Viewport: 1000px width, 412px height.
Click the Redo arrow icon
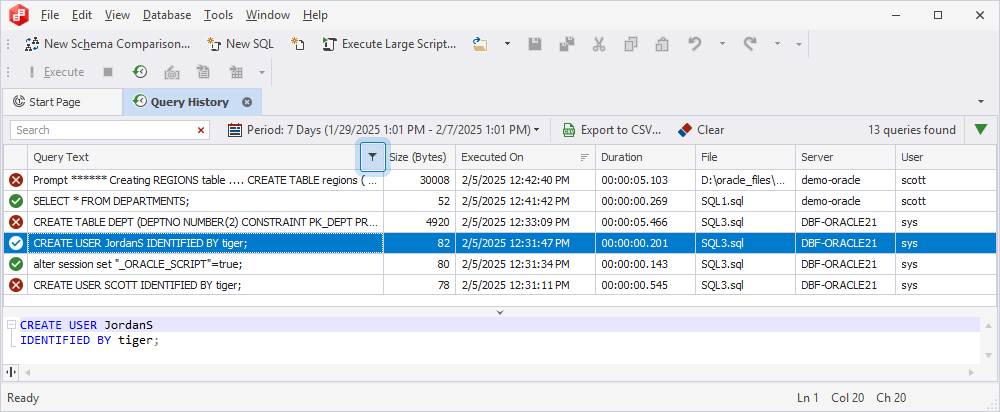[x=750, y=44]
